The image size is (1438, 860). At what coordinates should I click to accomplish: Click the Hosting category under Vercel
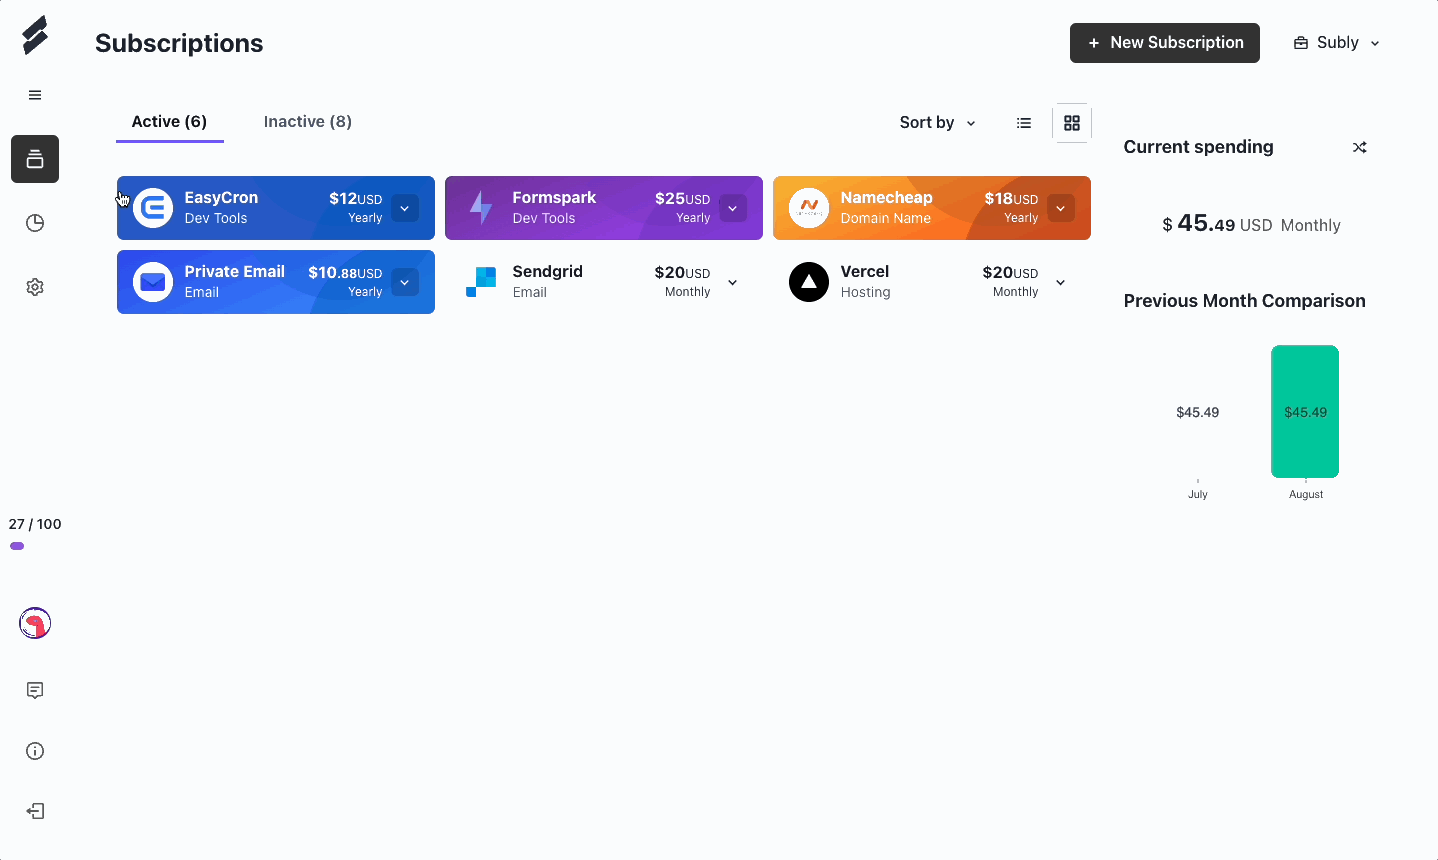tap(865, 292)
